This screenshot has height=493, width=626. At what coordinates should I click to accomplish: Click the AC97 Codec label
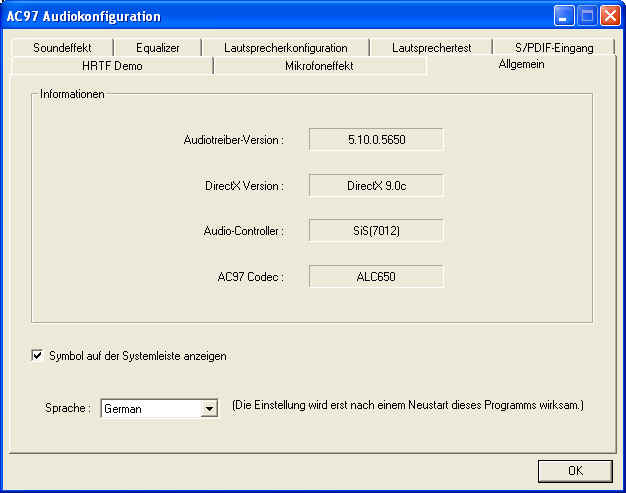[x=251, y=277]
